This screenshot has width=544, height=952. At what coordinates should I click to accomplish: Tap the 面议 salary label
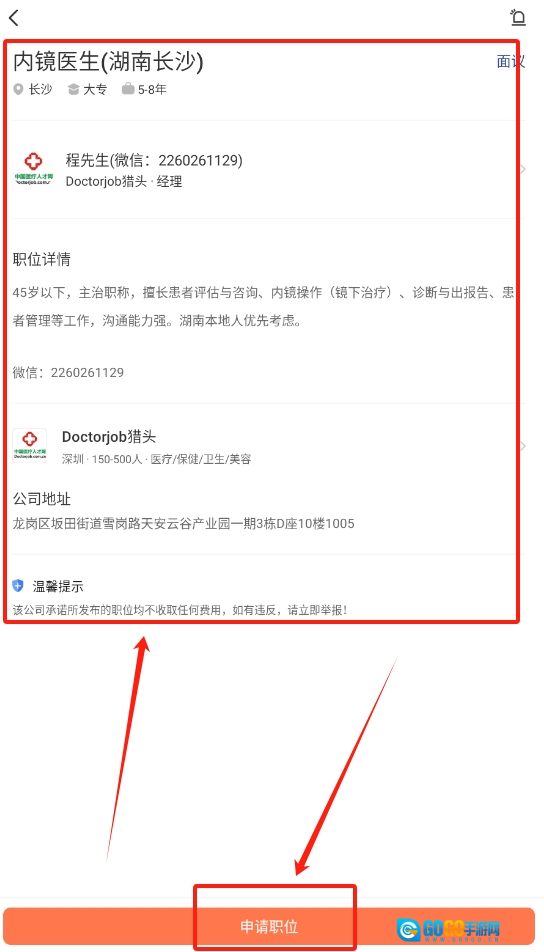coord(510,61)
